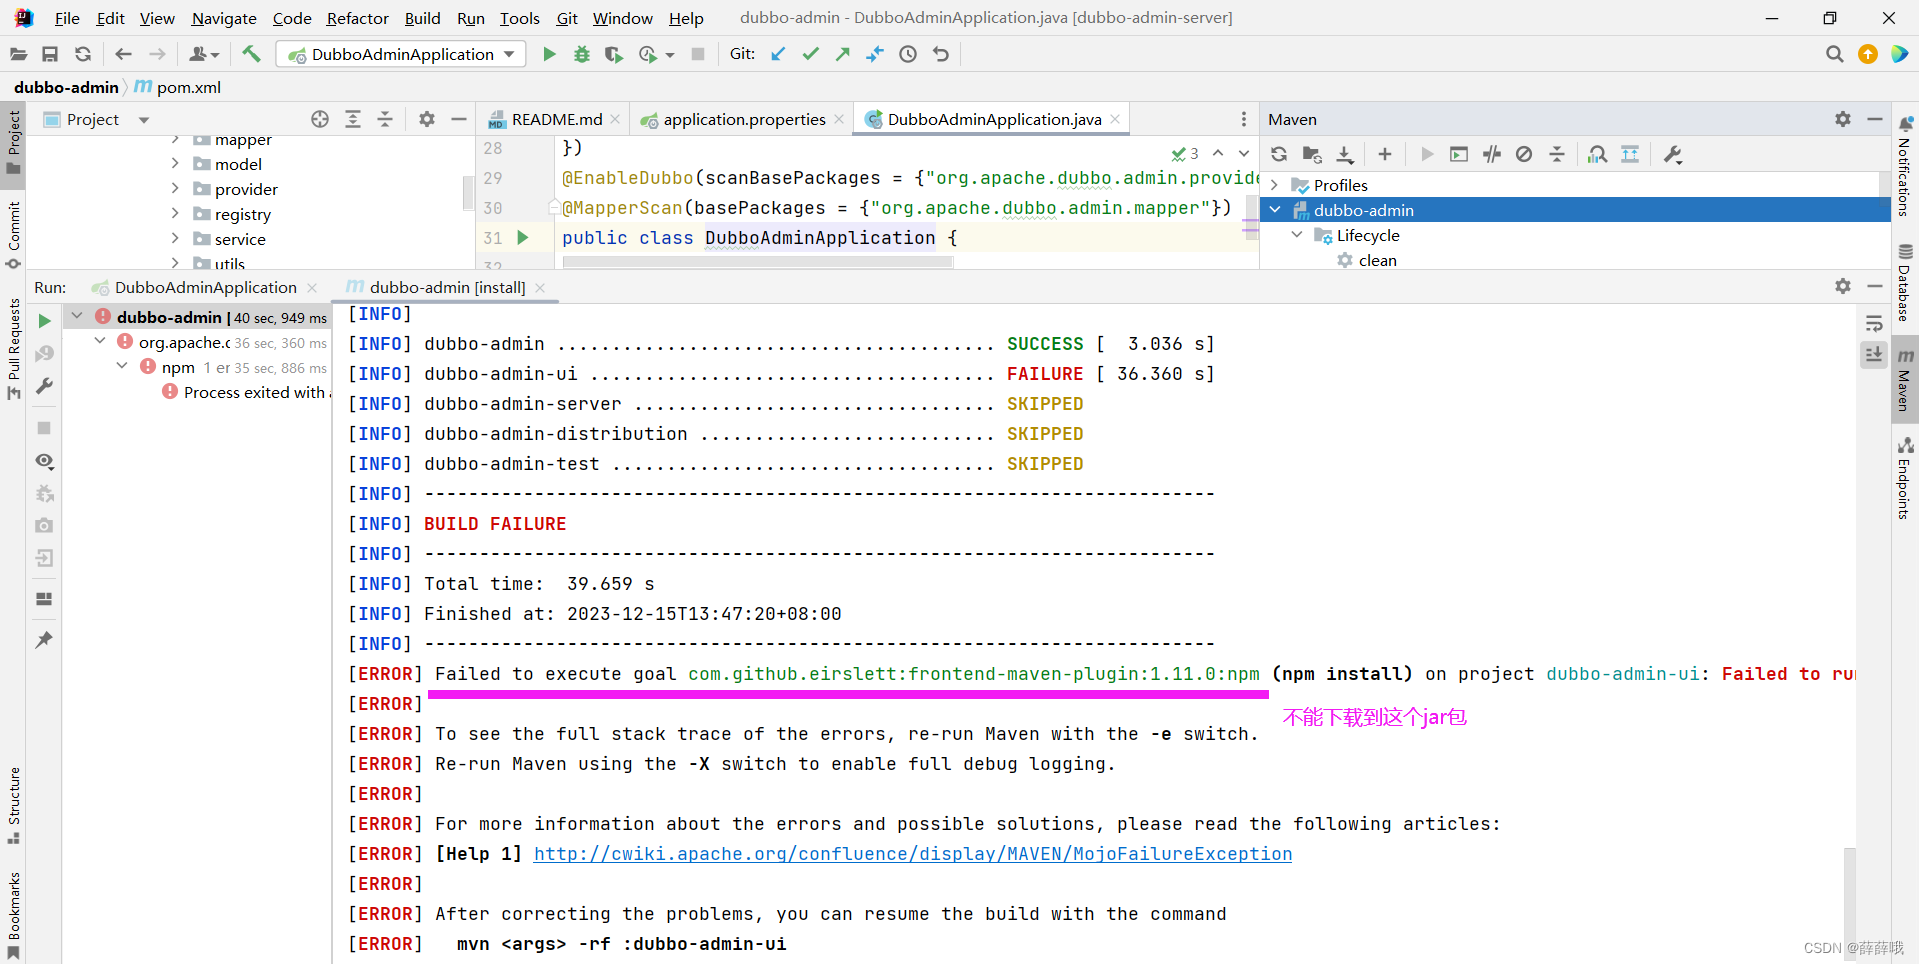The image size is (1919, 964).
Task: Collapse all in Project panel
Action: click(385, 119)
